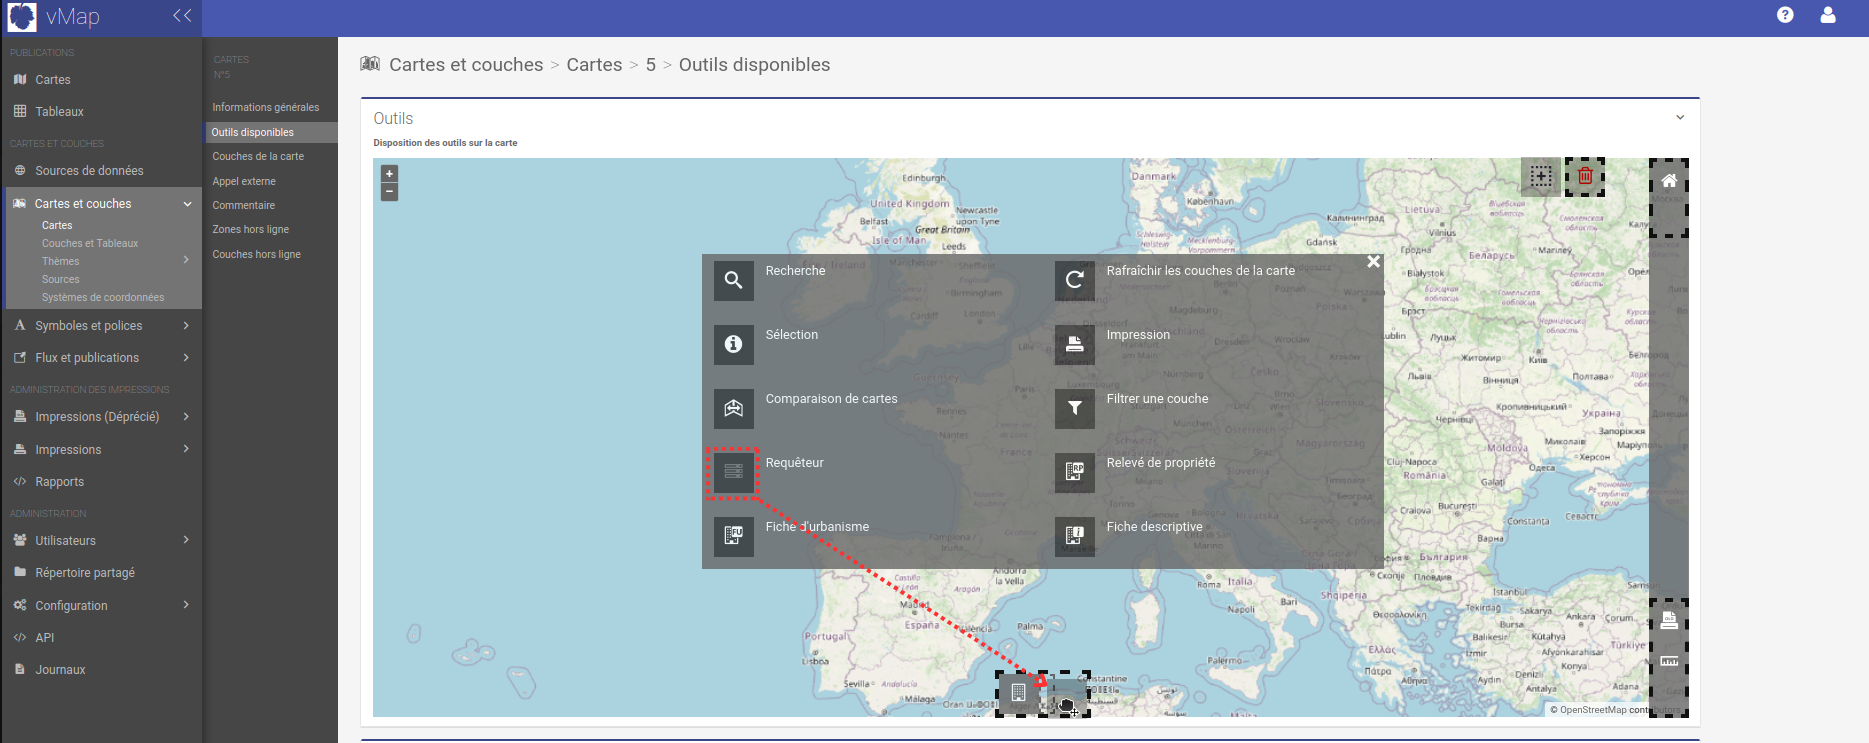Click the Cartes breadcrumb link

click(594, 65)
